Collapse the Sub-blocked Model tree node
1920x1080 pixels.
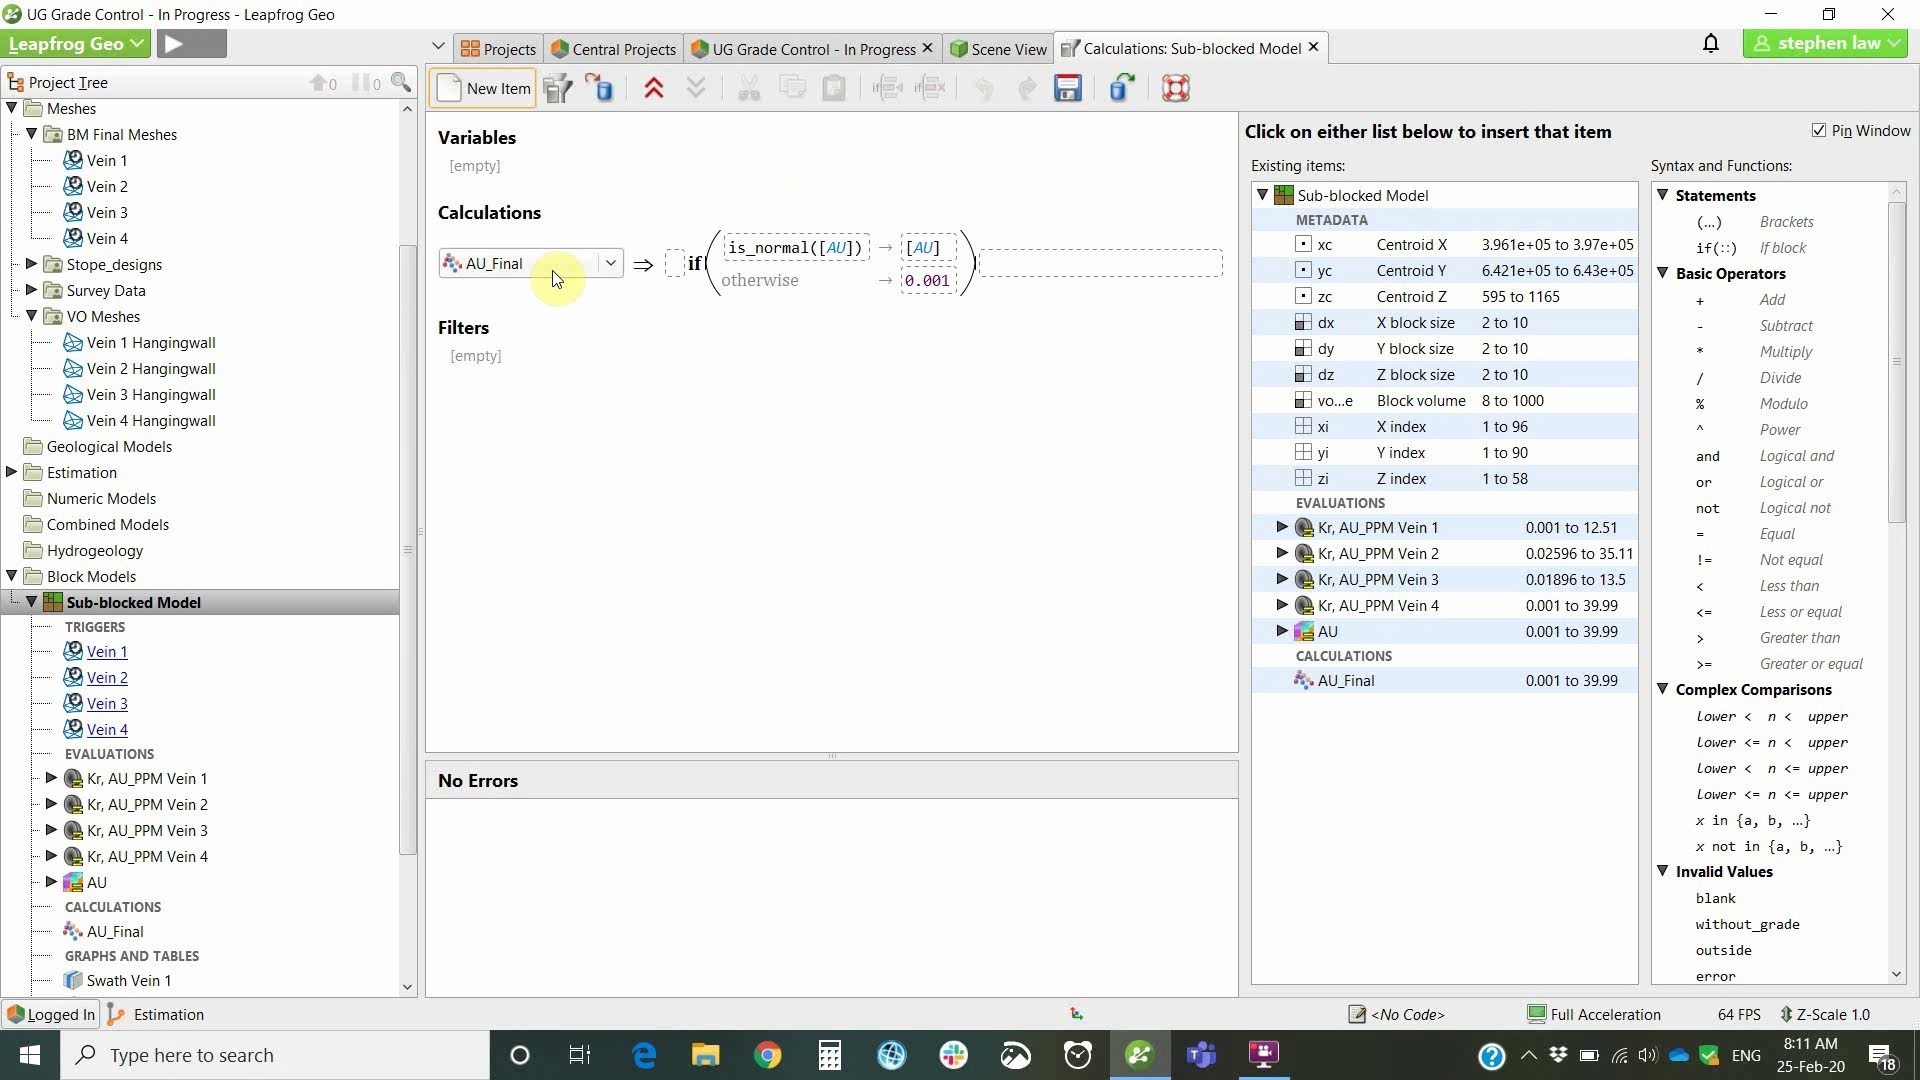[31, 602]
